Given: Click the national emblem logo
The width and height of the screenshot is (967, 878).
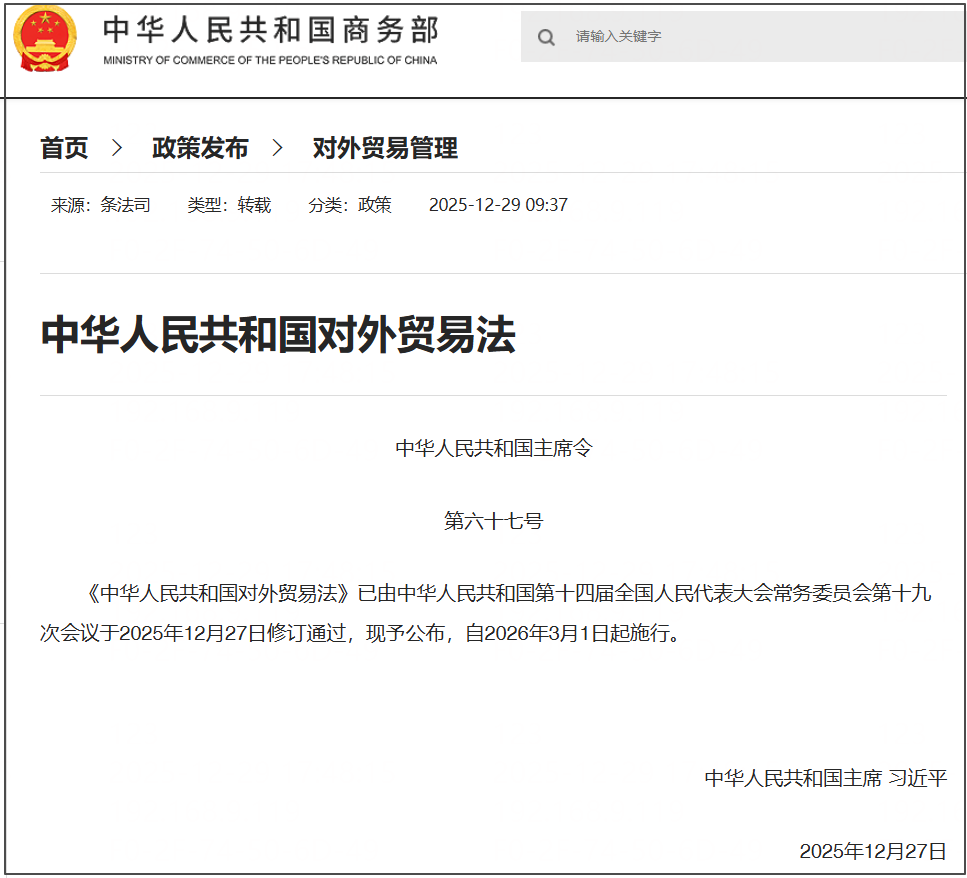Looking at the screenshot, I should coord(44,37).
